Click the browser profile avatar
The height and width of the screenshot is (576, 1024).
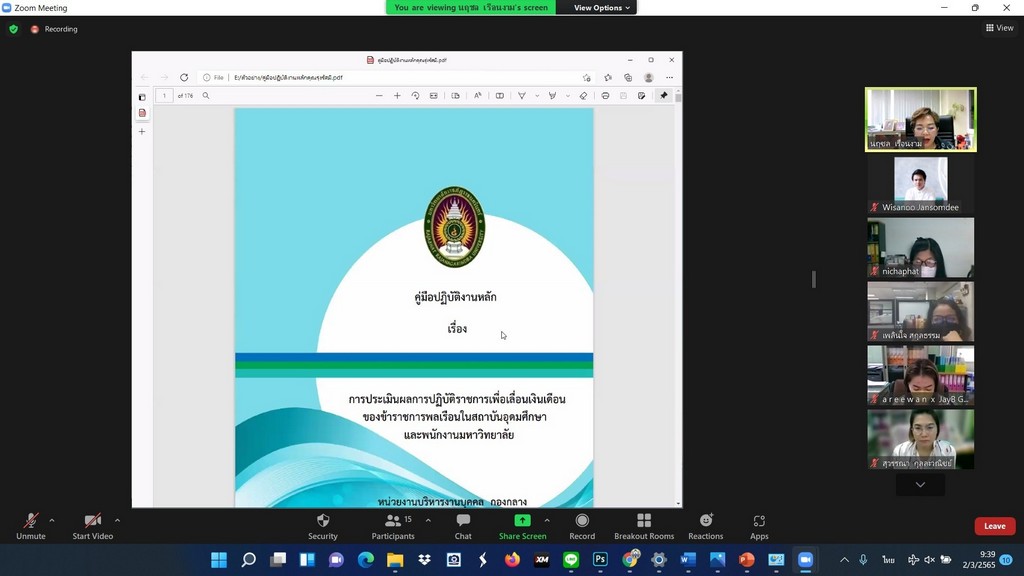coord(648,77)
